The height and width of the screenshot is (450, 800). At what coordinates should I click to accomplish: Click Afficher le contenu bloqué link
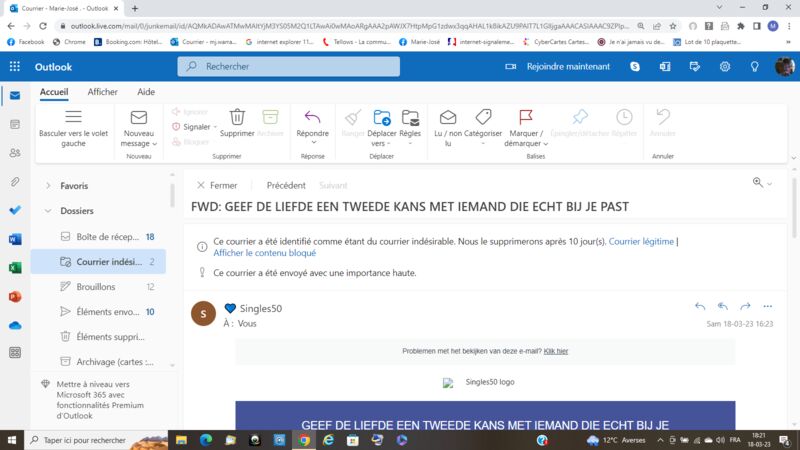[264, 253]
